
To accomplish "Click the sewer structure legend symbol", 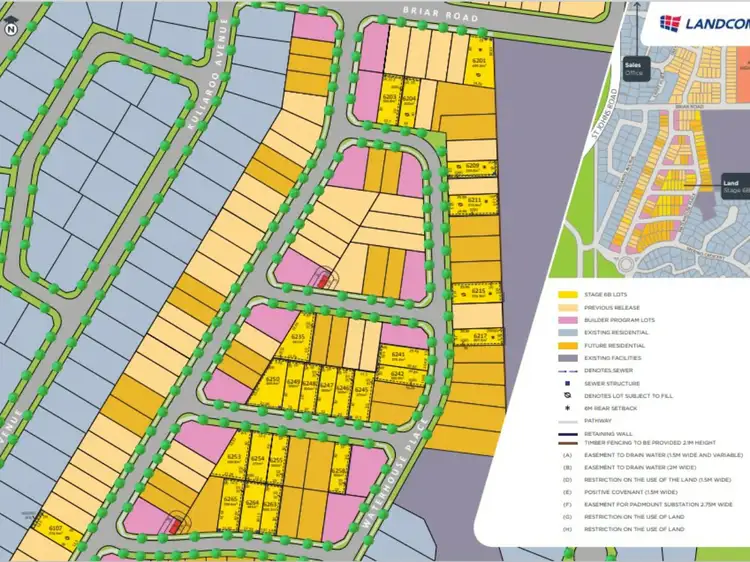I will (x=566, y=383).
